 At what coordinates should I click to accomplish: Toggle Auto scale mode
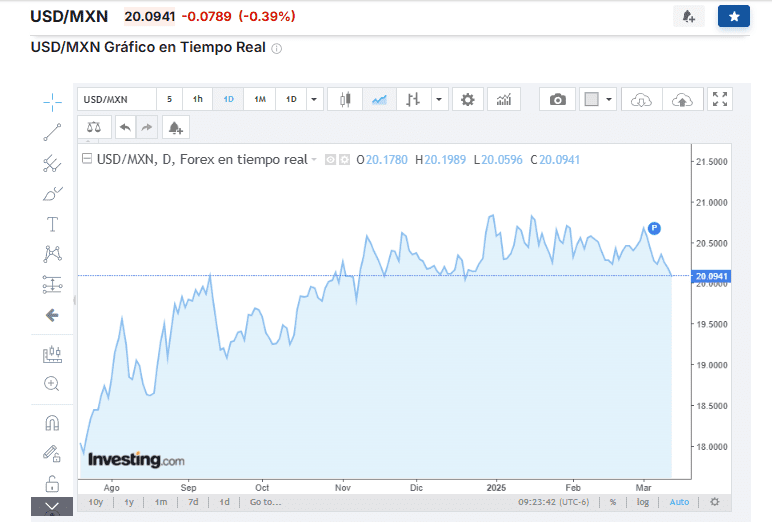click(x=679, y=502)
